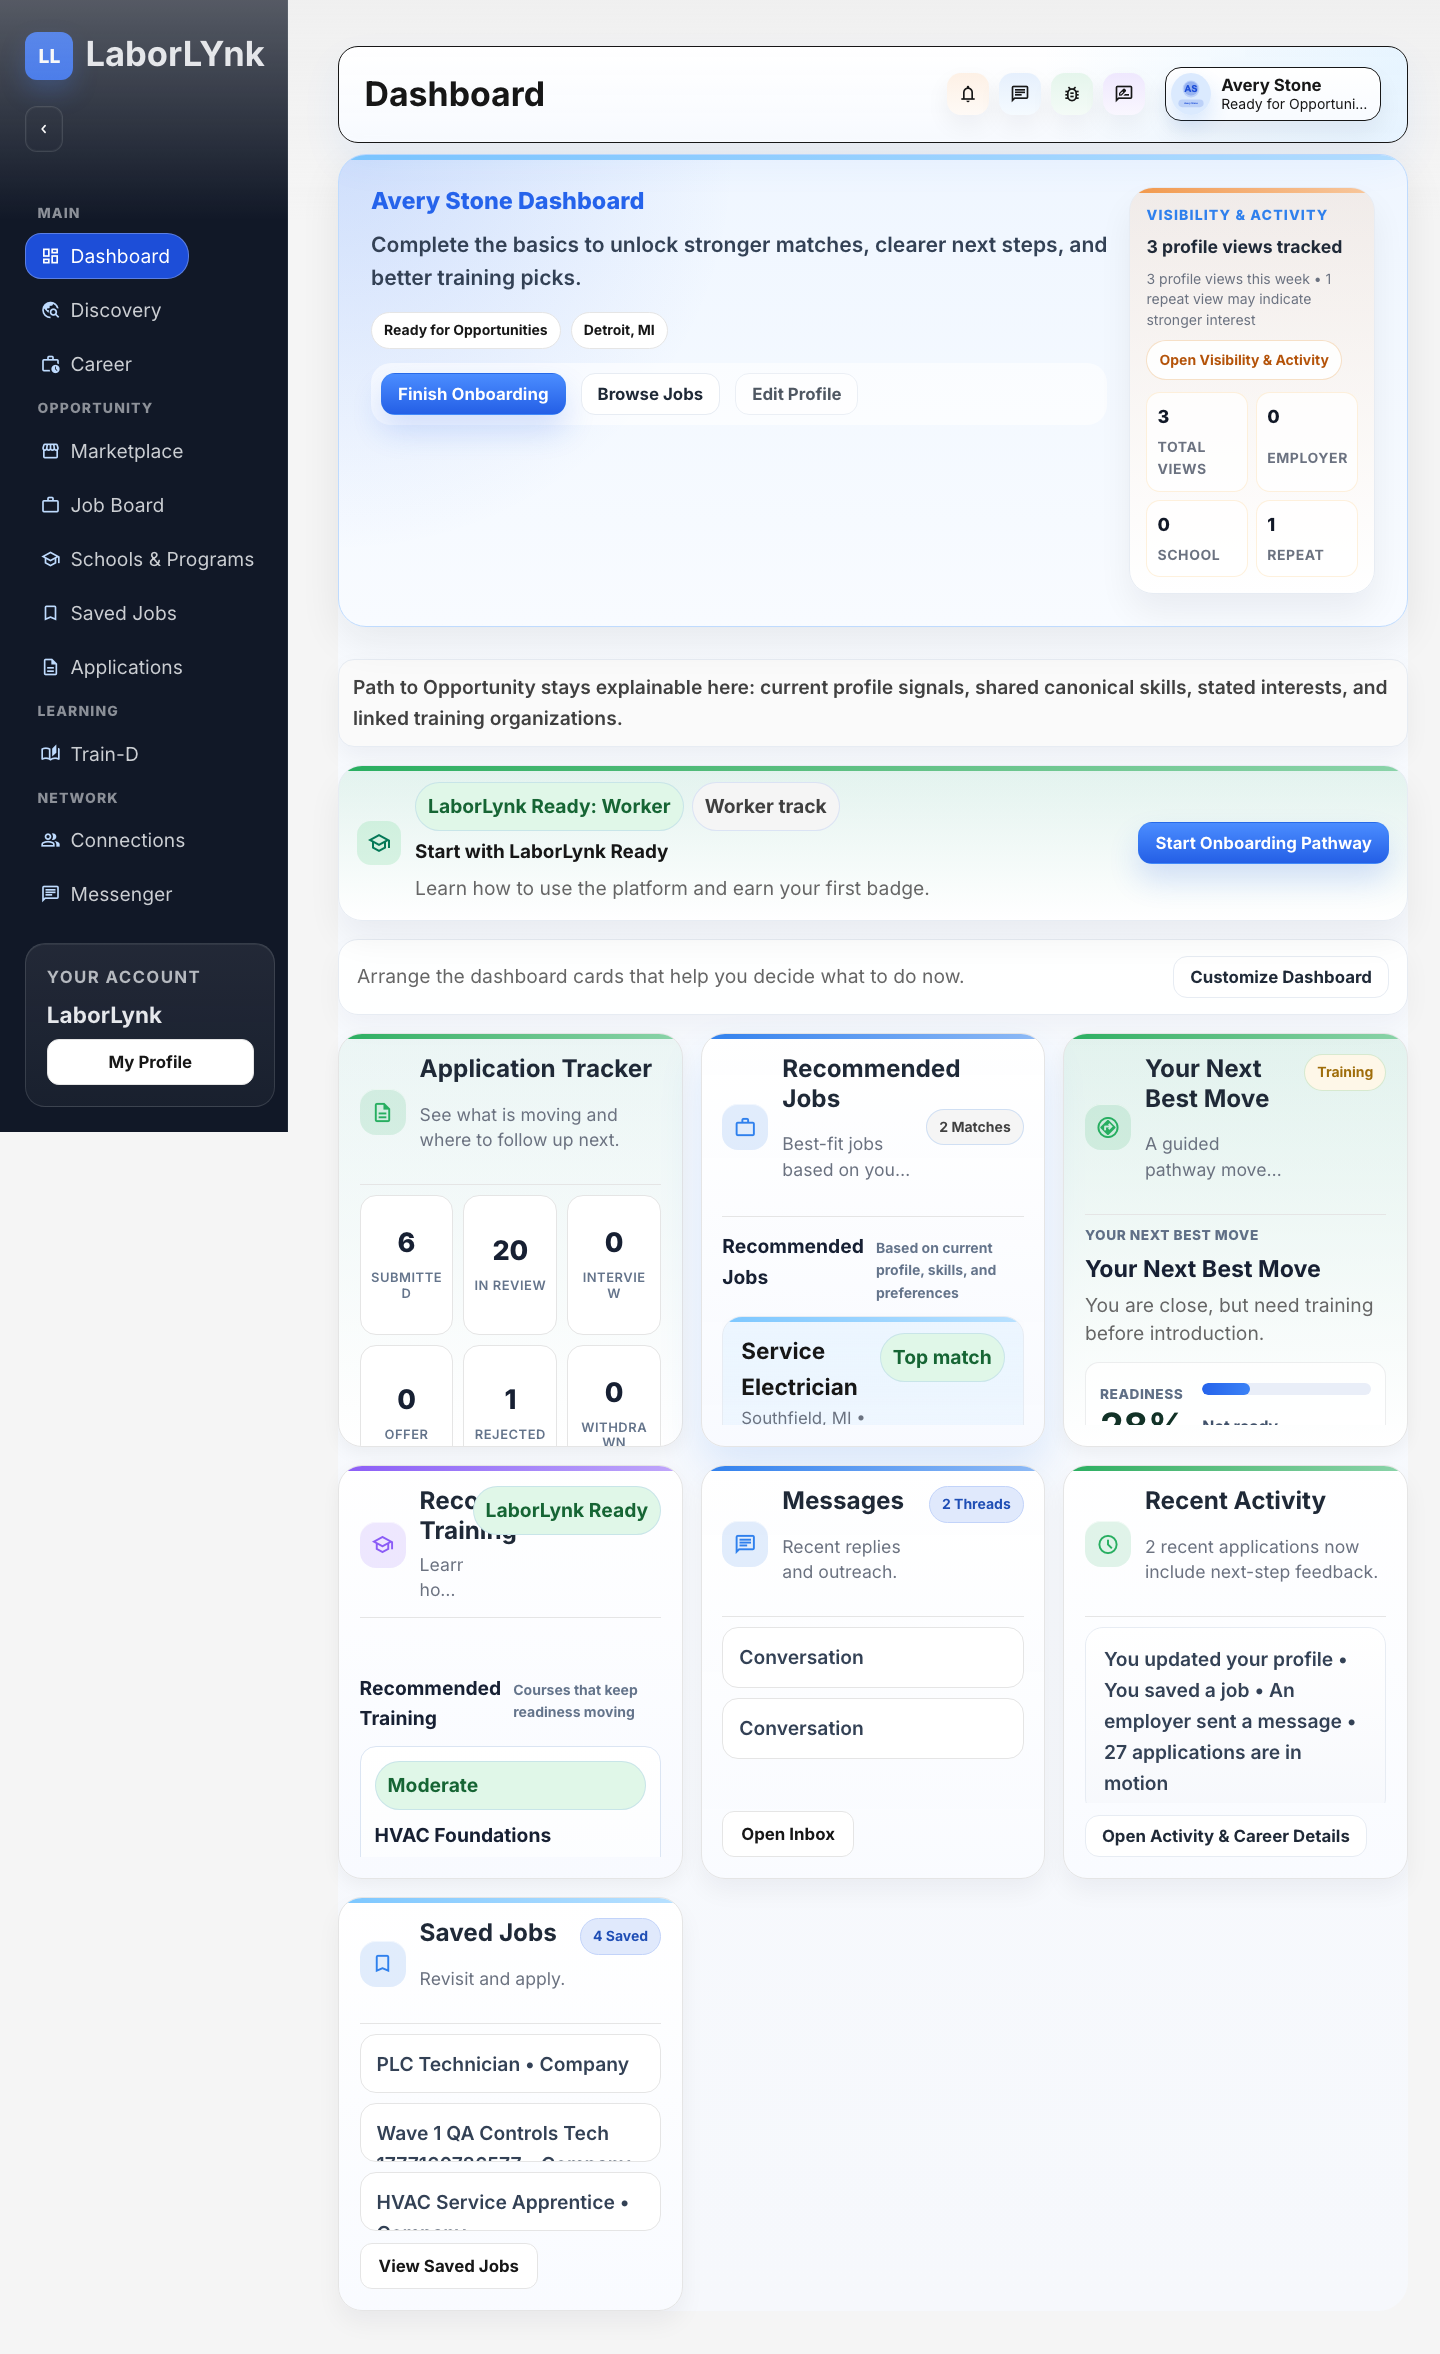
Task: Click the feedback pencil icon in header
Action: [1124, 94]
